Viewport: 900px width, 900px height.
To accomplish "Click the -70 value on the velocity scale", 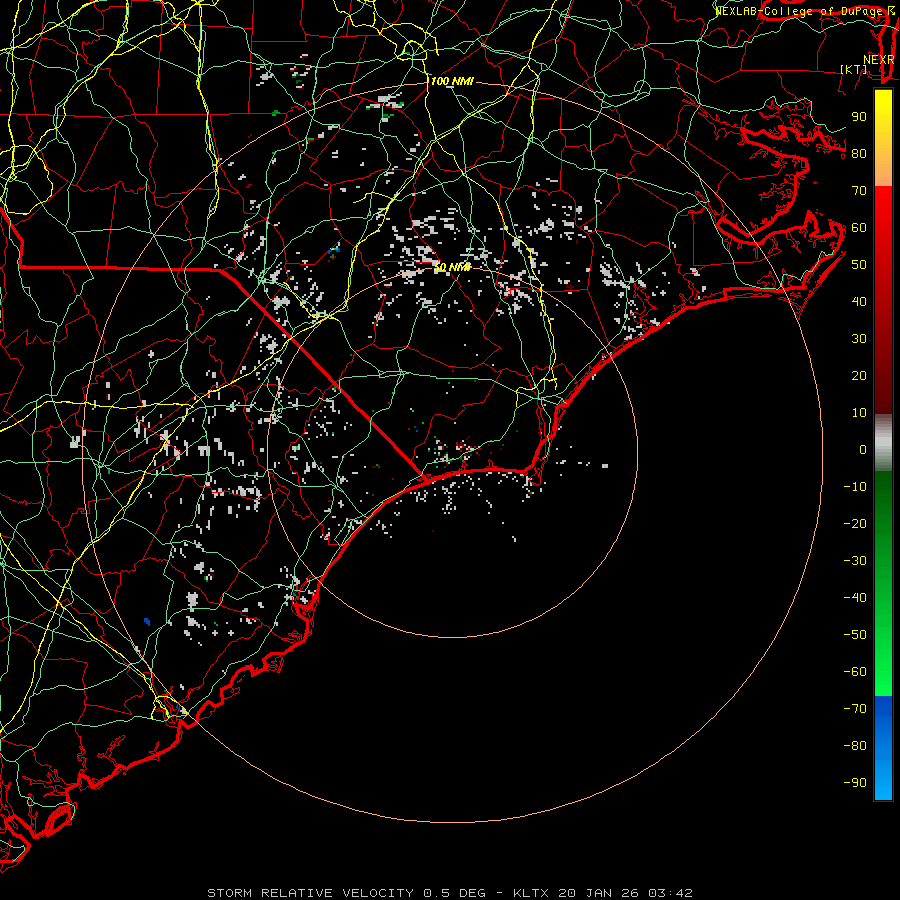I will pyautogui.click(x=855, y=709).
